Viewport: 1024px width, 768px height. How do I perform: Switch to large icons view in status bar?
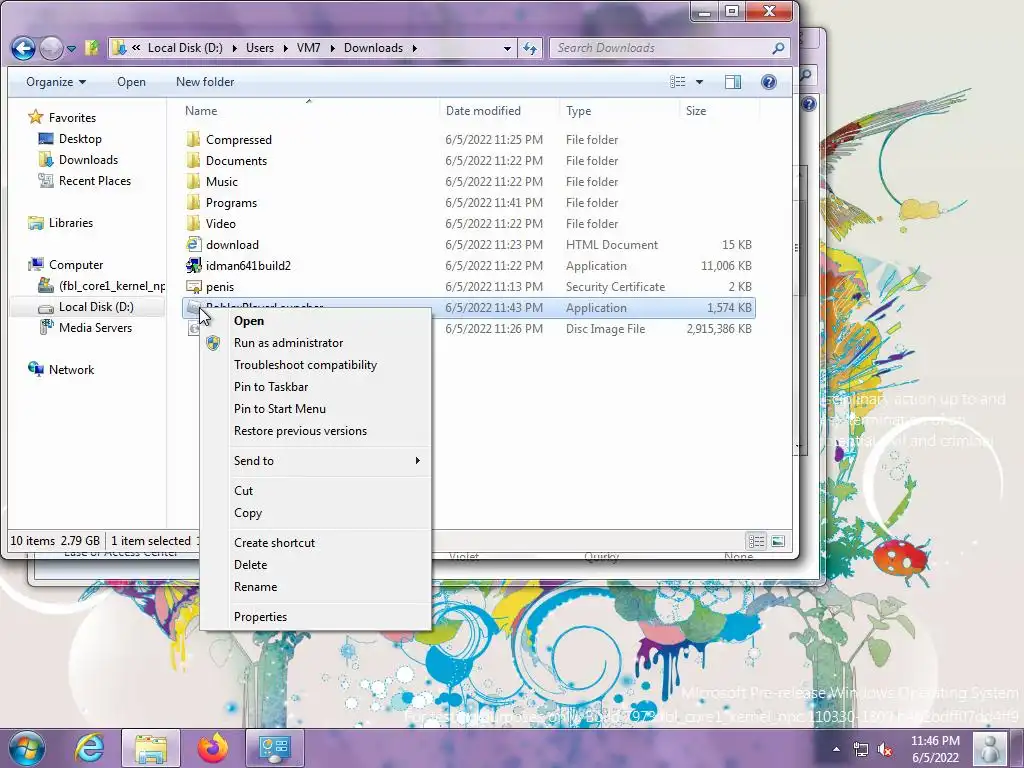tap(778, 541)
